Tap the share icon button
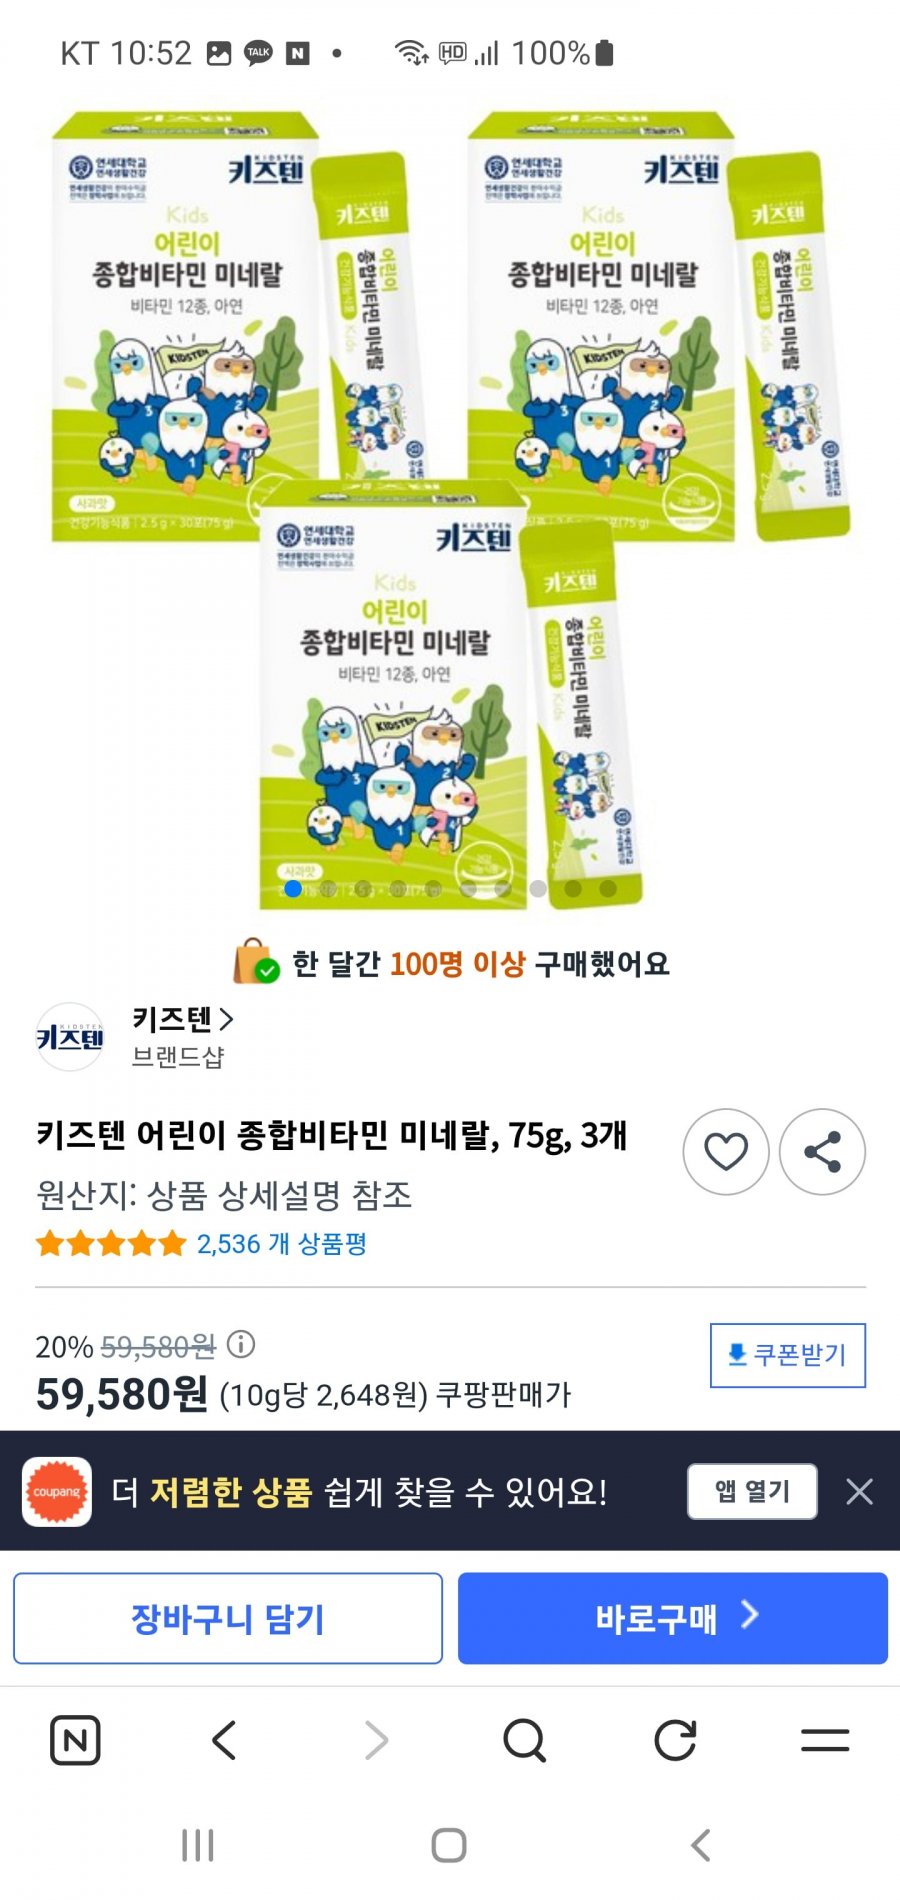Image resolution: width=900 pixels, height=1900 pixels. [x=822, y=1152]
